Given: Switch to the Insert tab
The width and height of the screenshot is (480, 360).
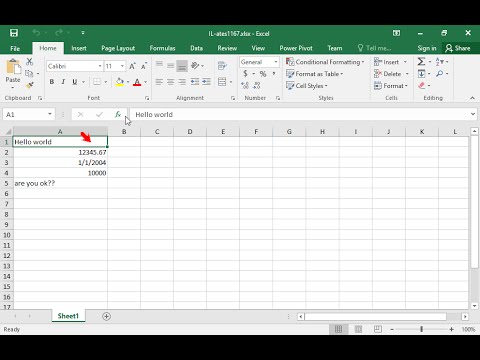Looking at the screenshot, I should pyautogui.click(x=79, y=48).
